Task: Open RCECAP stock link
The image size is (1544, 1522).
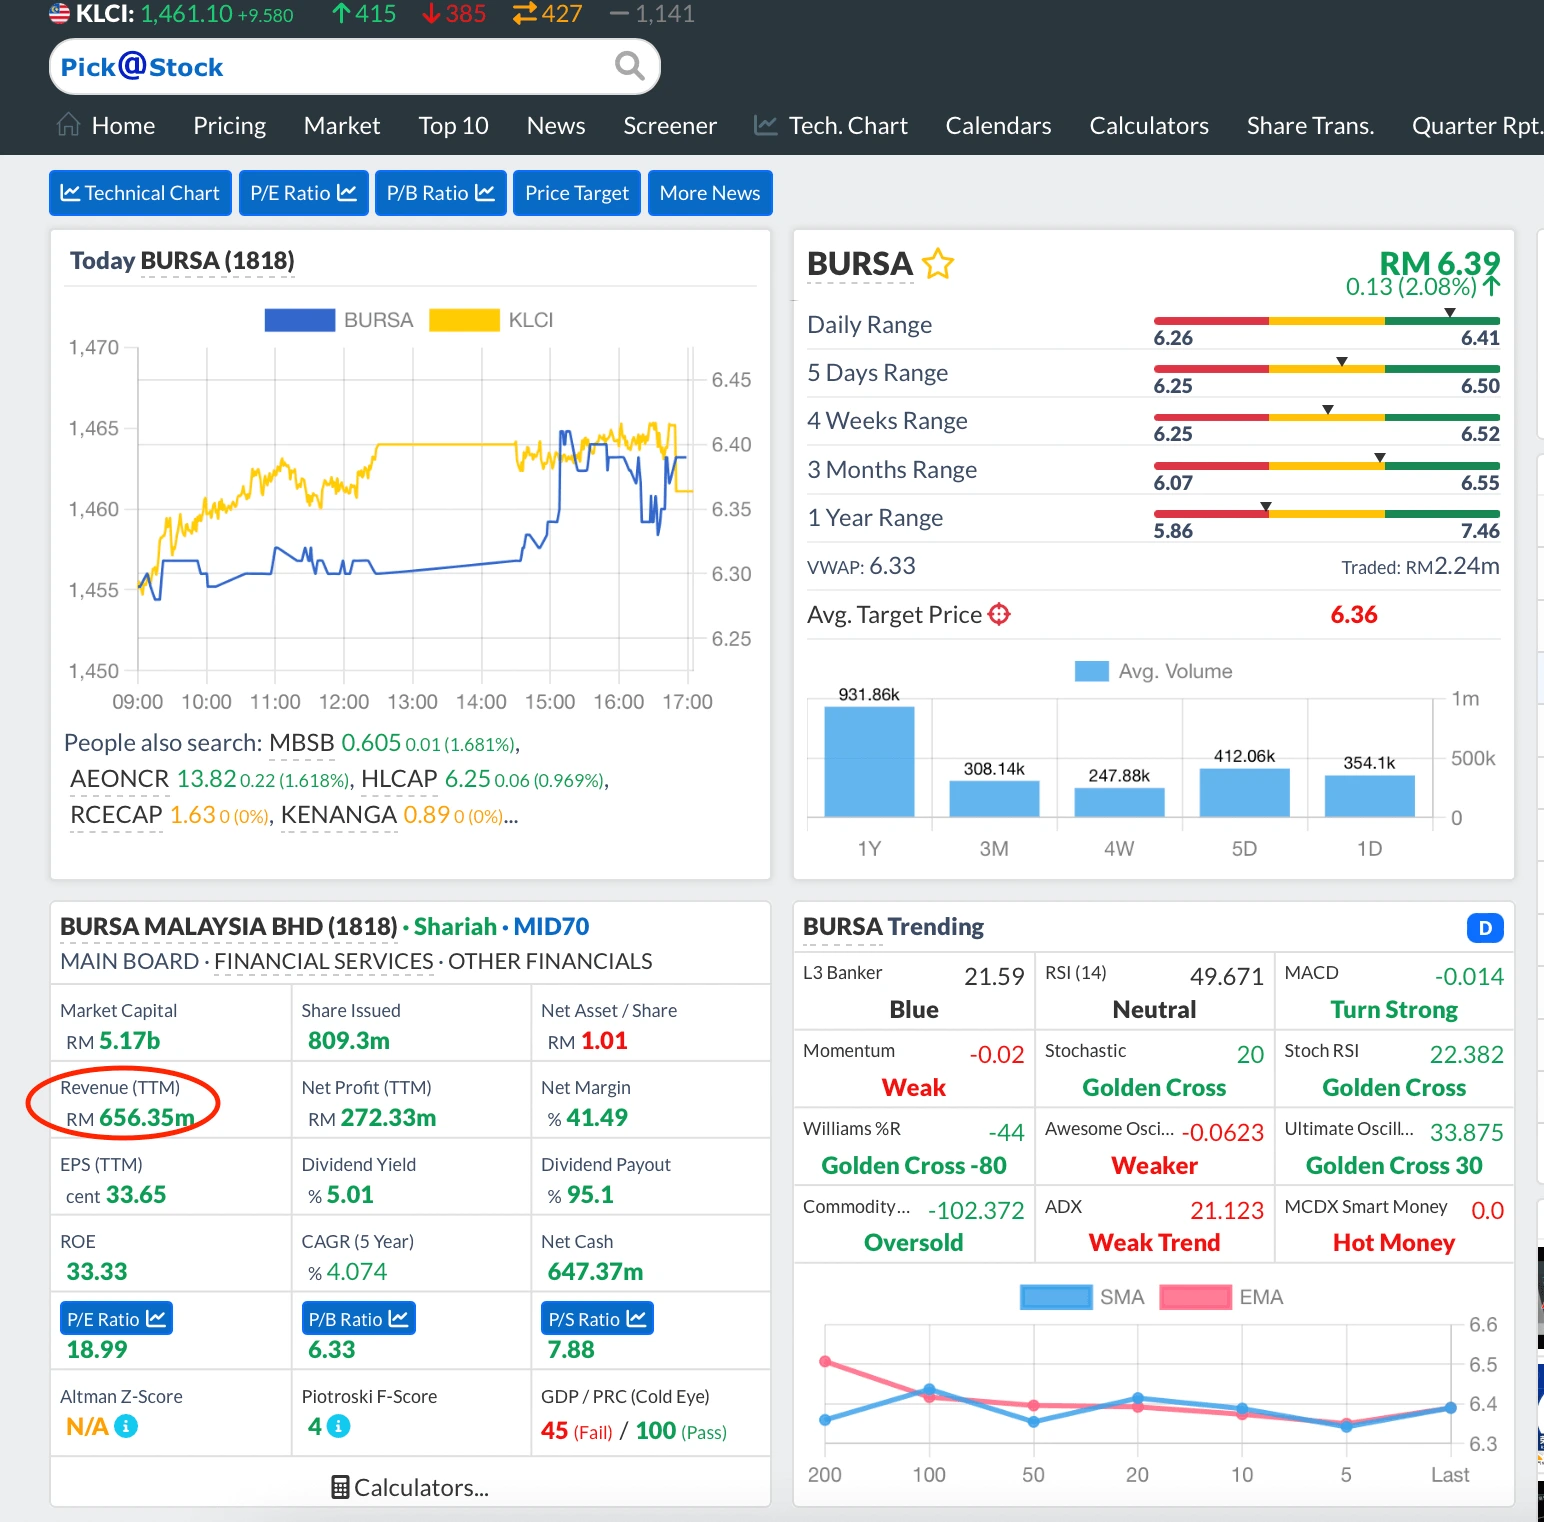Action: pyautogui.click(x=116, y=815)
